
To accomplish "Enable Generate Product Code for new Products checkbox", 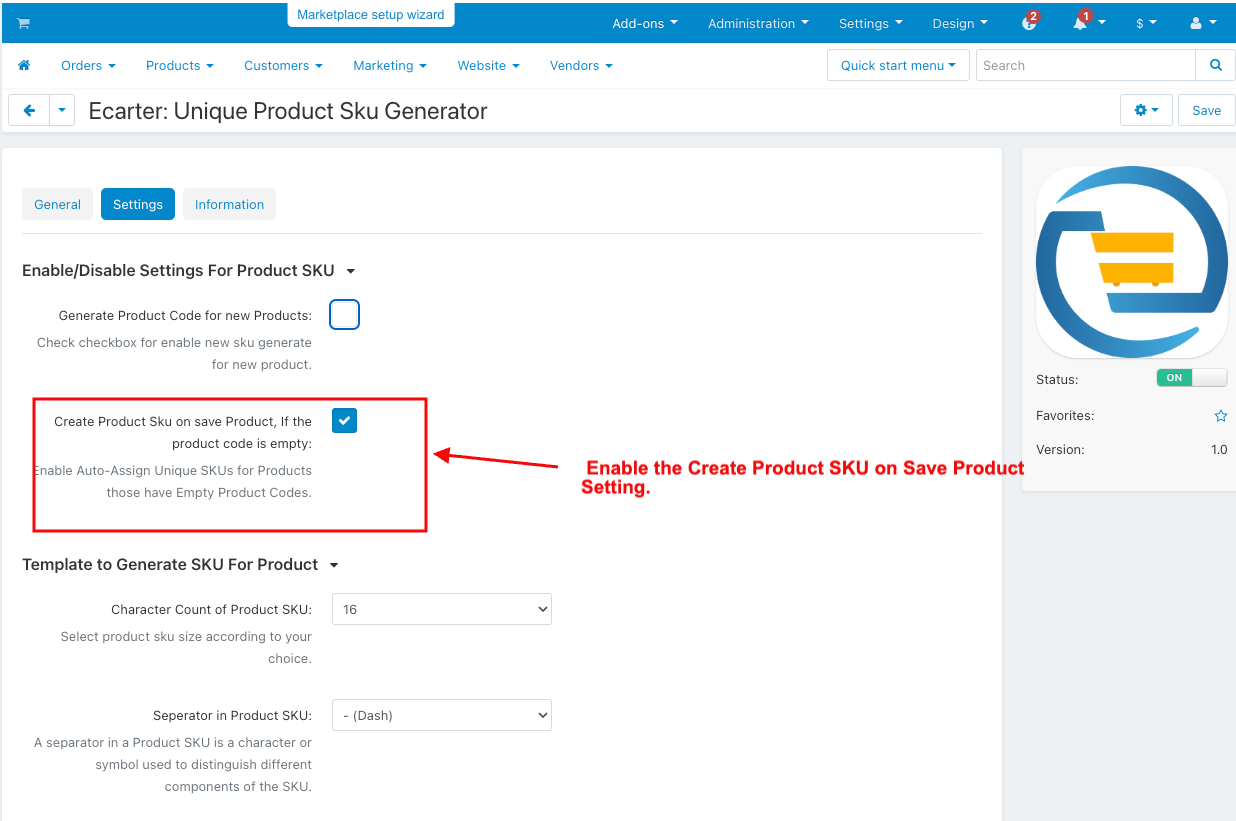I will [x=344, y=315].
